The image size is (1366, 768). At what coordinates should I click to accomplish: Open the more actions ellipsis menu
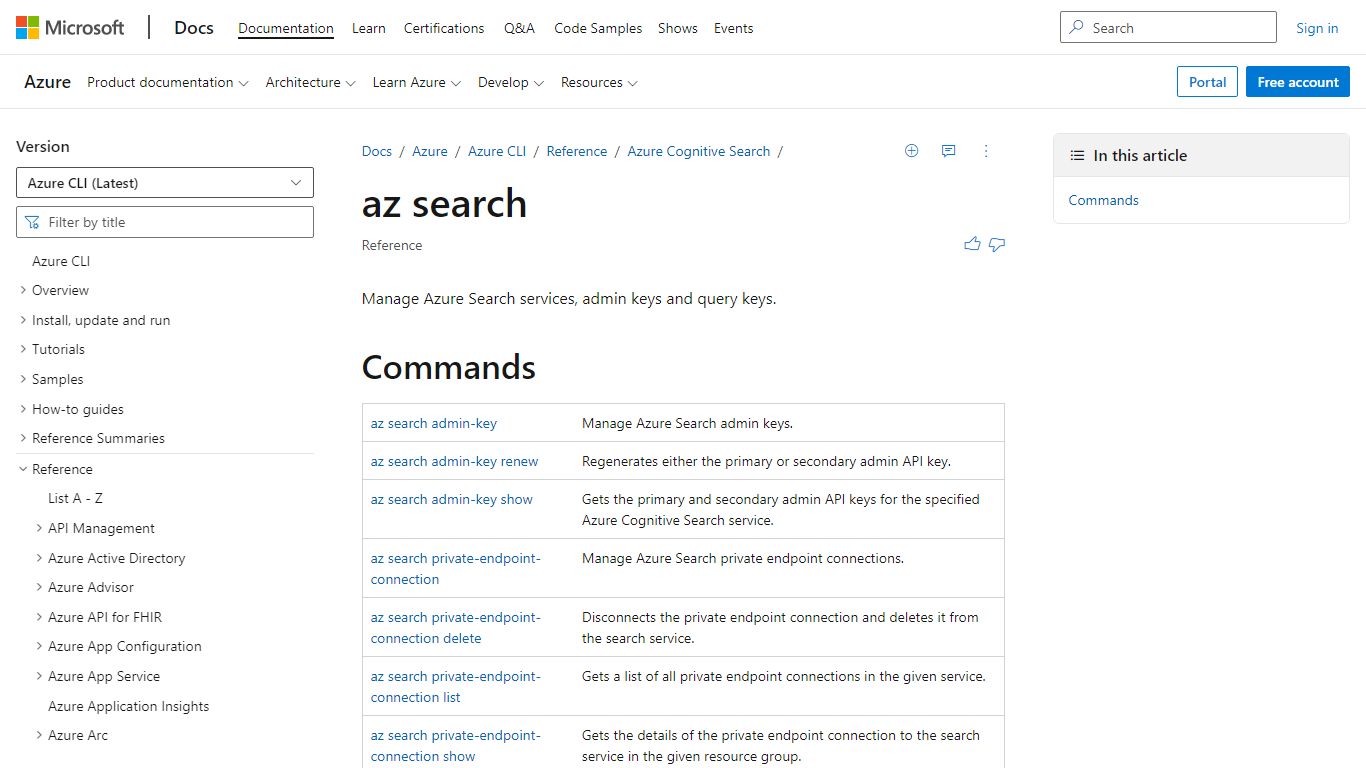[x=986, y=151]
